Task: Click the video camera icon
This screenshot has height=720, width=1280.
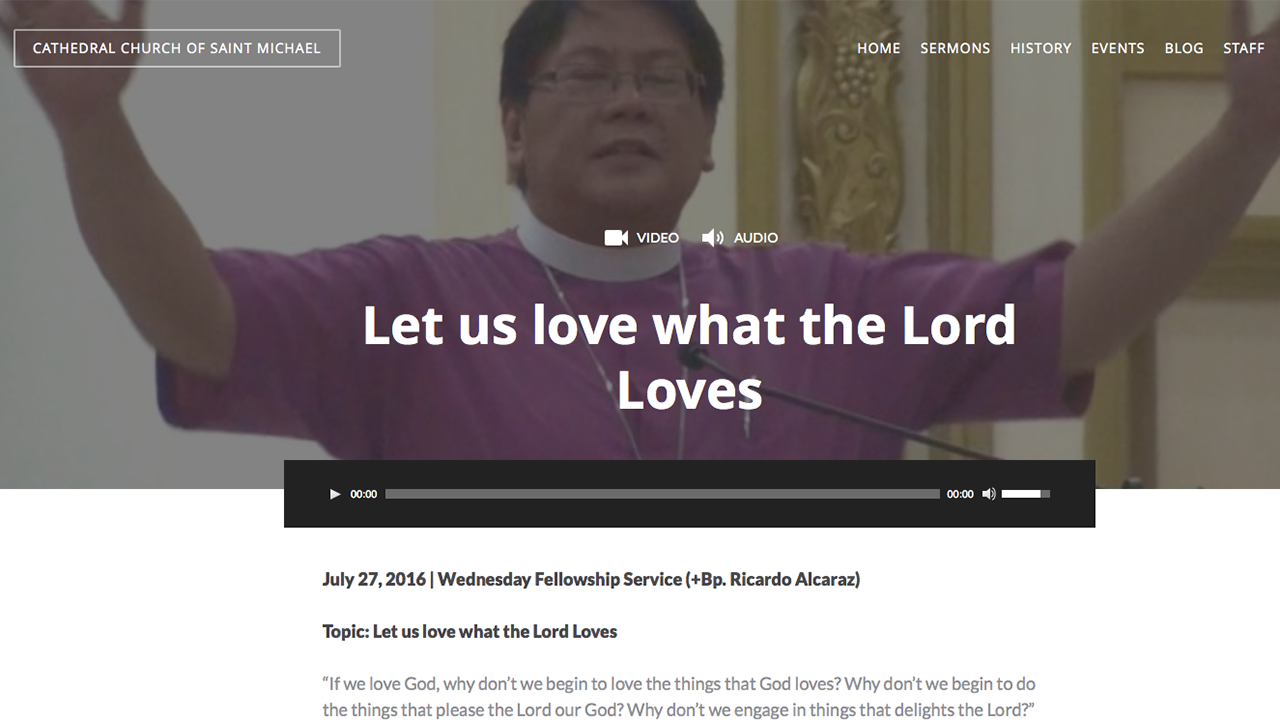Action: click(x=616, y=238)
